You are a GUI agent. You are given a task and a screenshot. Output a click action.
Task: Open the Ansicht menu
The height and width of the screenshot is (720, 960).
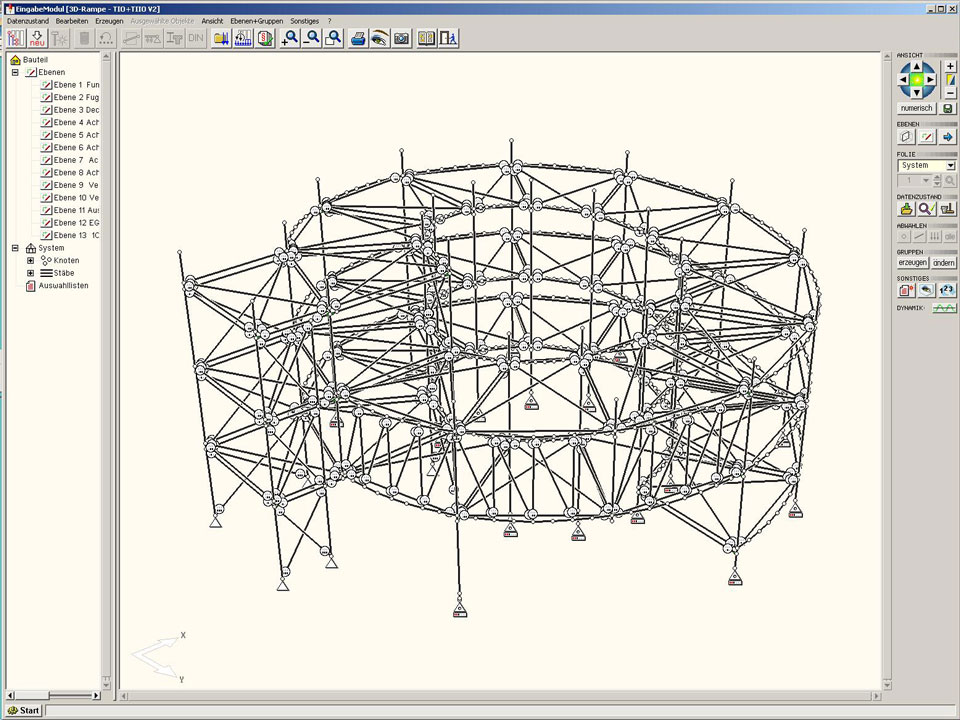click(x=212, y=20)
